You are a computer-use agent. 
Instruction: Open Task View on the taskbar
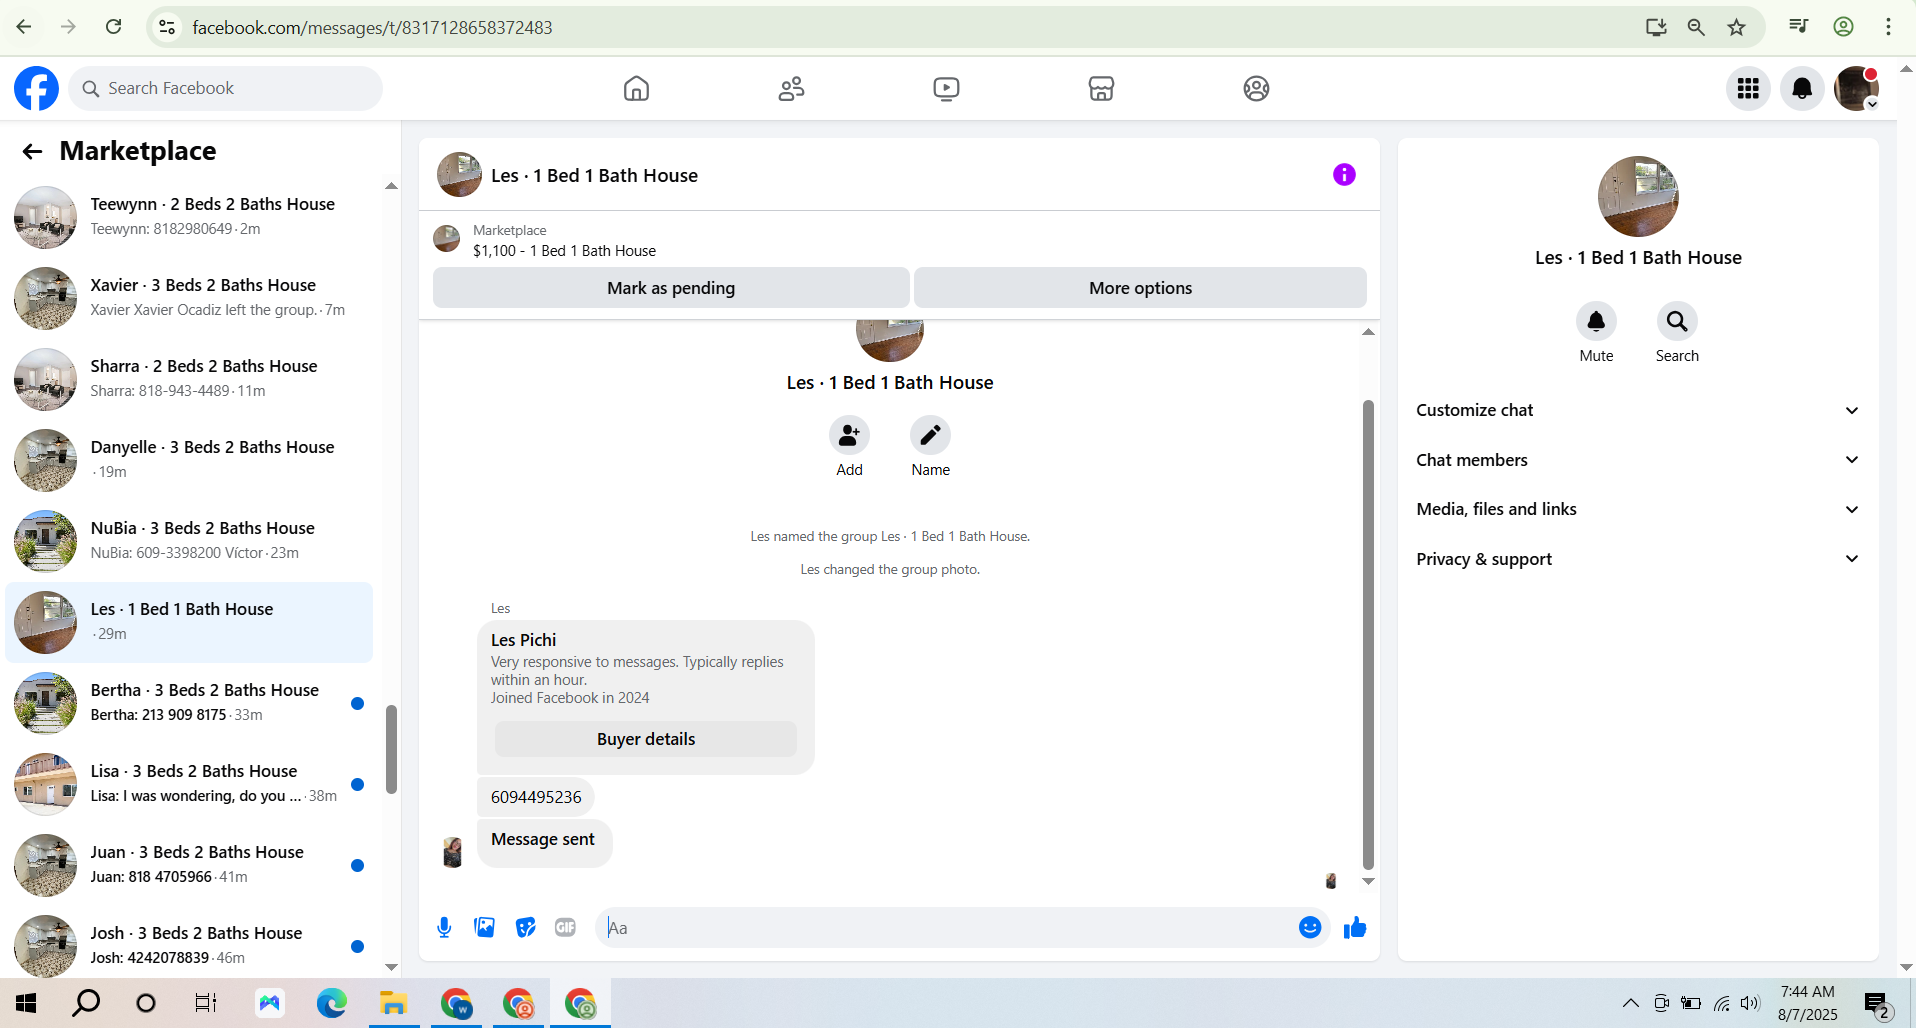coord(205,1003)
